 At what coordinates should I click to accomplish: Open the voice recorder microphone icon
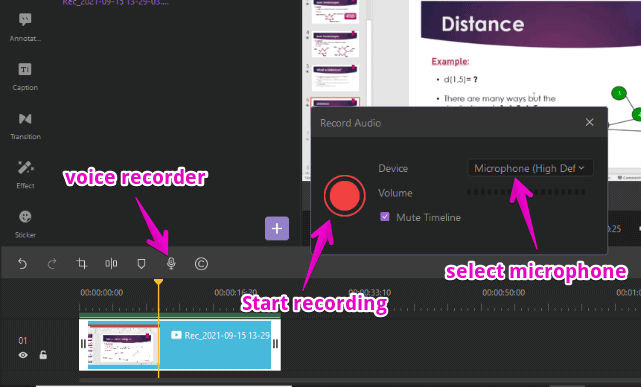click(171, 264)
